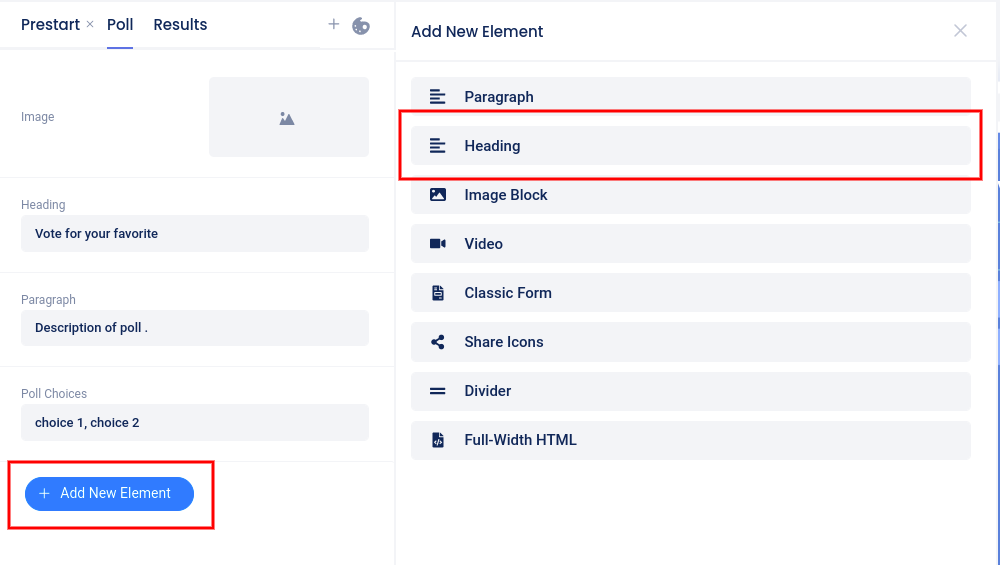Open the Results tab
The width and height of the screenshot is (1000, 565).
click(x=180, y=25)
